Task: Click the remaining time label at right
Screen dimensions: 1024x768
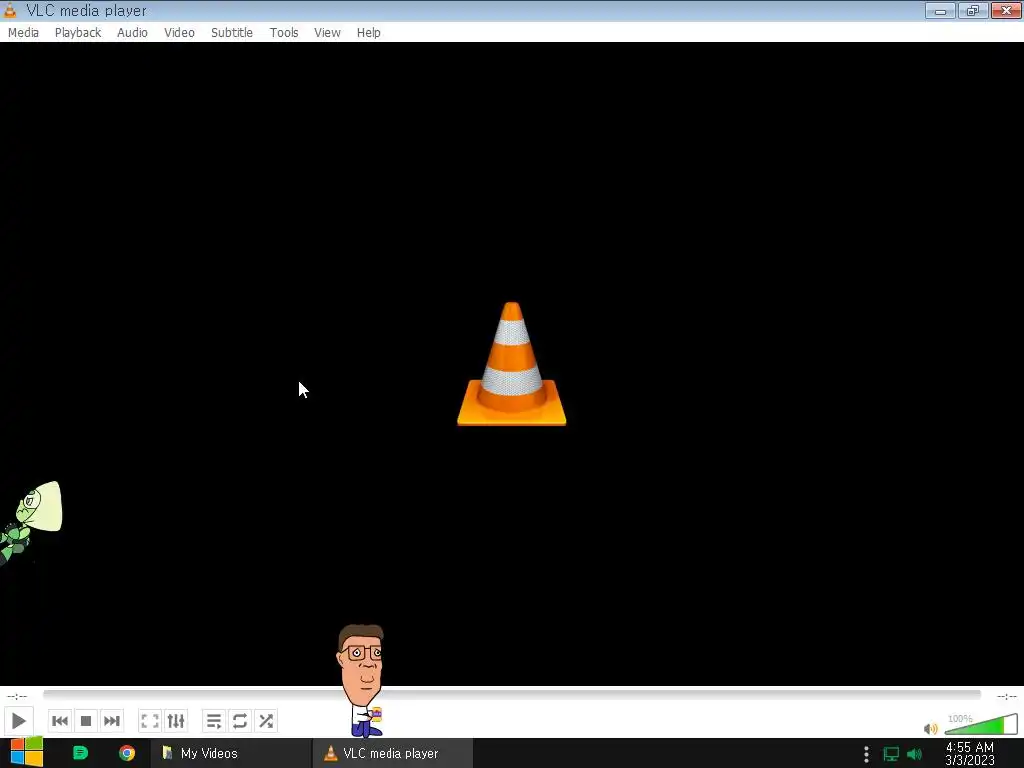Action: (1006, 696)
